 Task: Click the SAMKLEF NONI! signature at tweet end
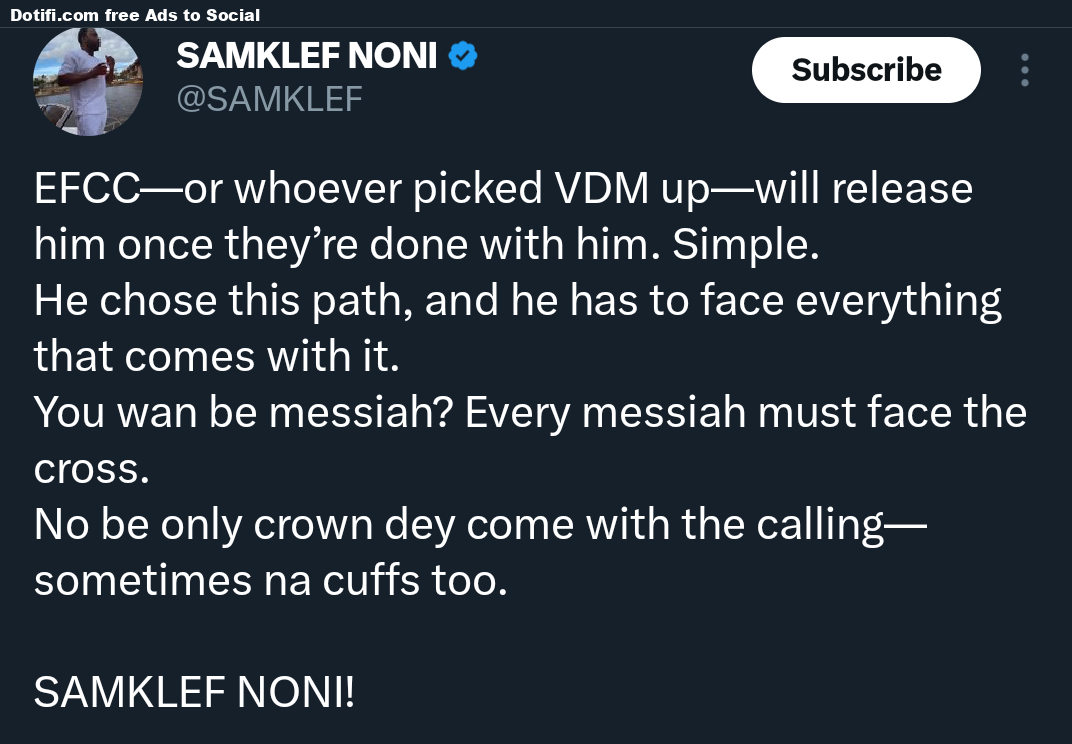(x=194, y=692)
